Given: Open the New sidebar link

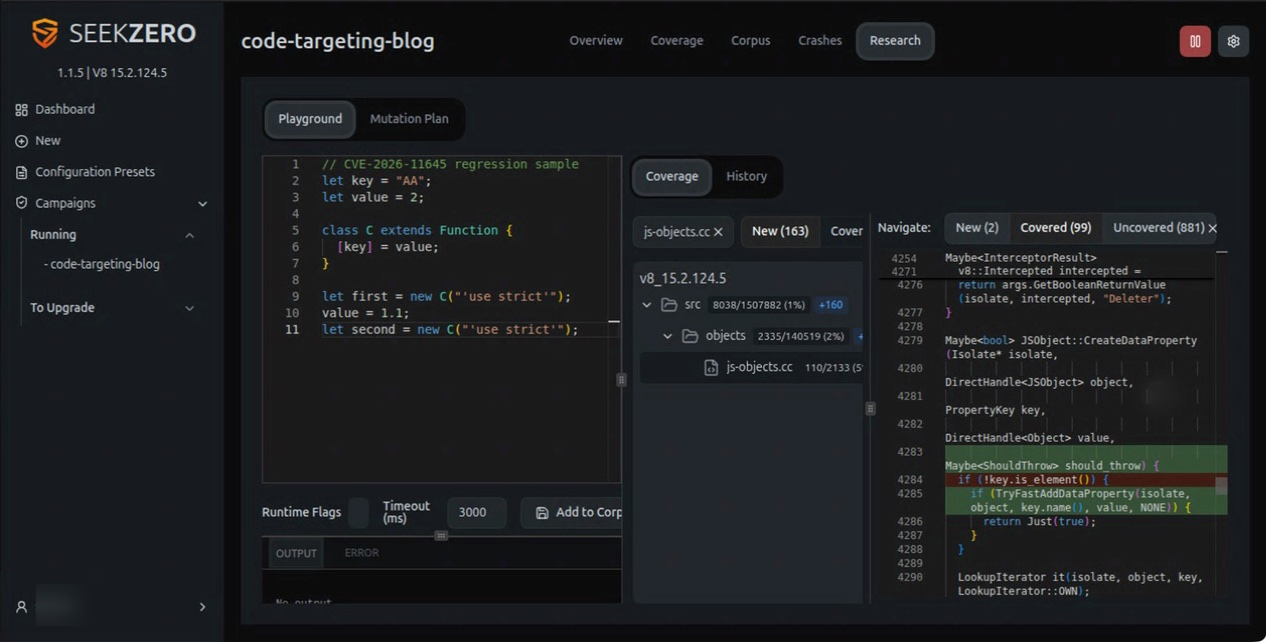Looking at the screenshot, I should point(48,141).
